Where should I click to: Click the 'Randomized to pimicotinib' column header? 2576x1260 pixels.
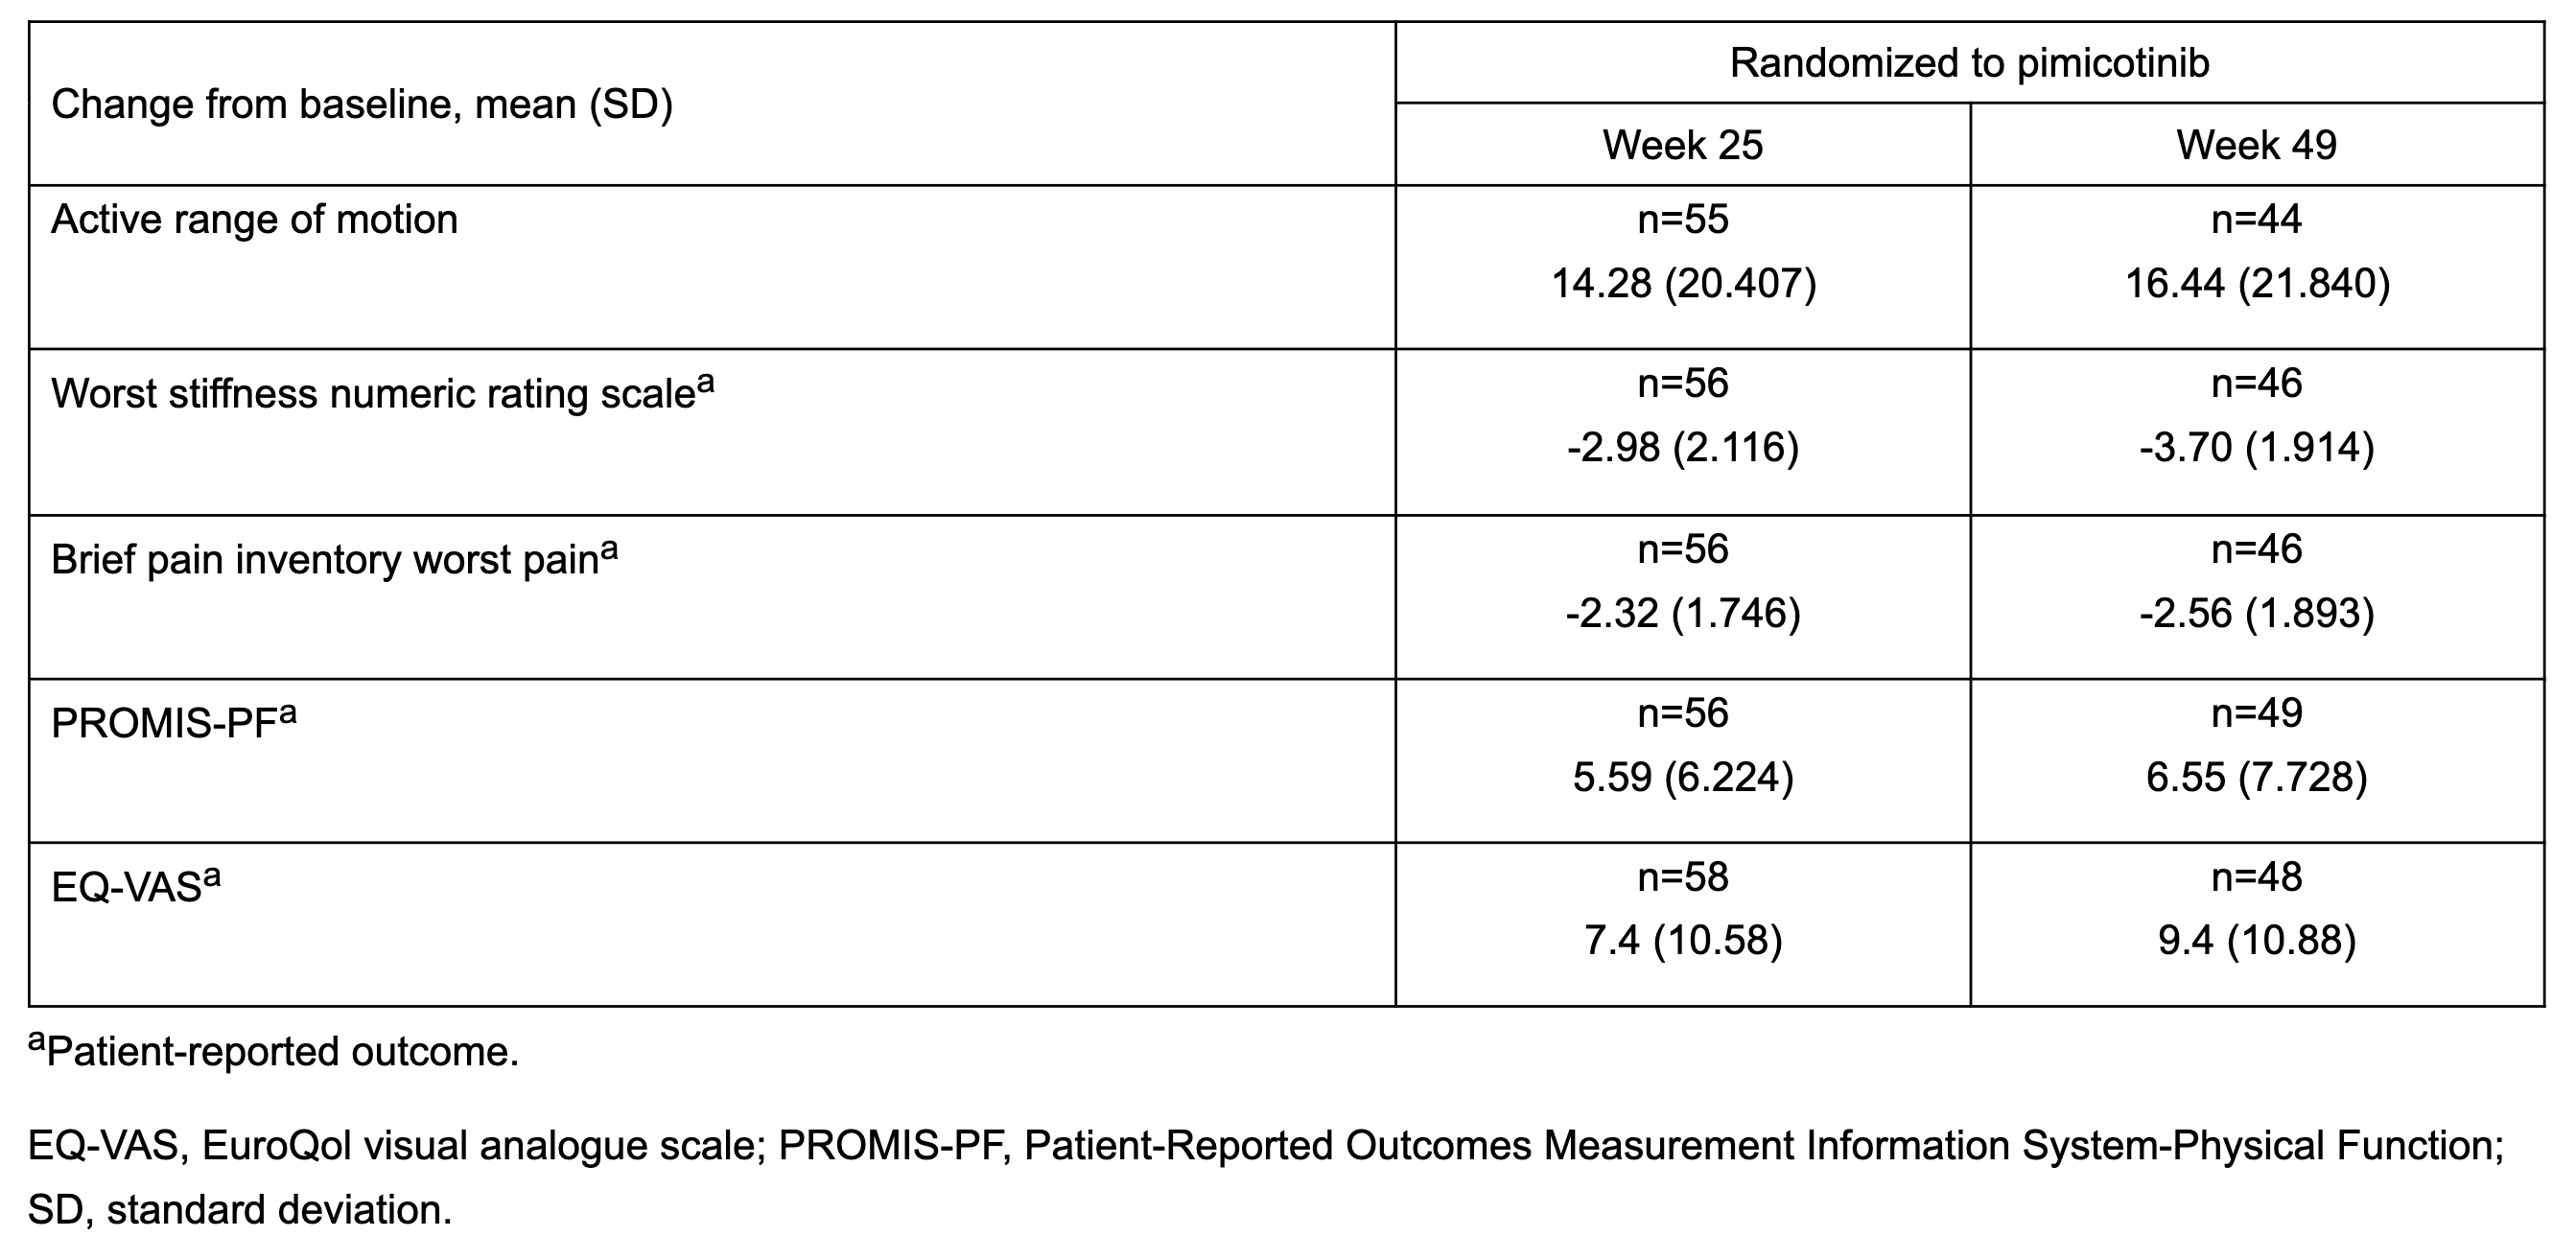pyautogui.click(x=1969, y=63)
